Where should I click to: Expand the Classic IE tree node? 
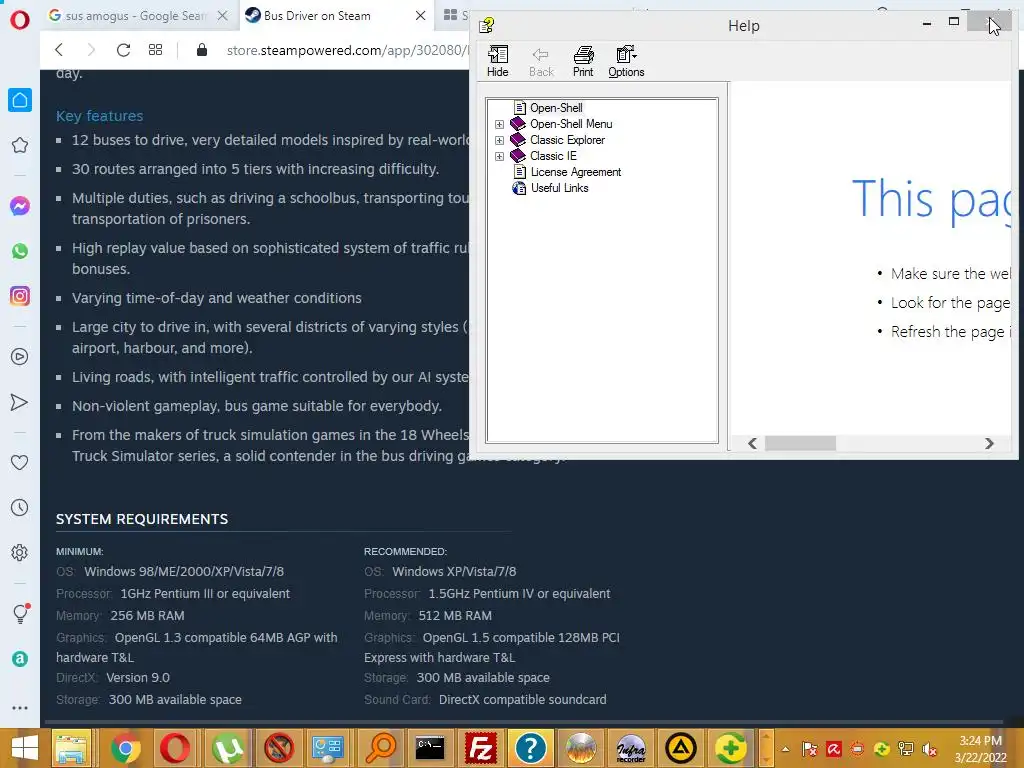[500, 156]
